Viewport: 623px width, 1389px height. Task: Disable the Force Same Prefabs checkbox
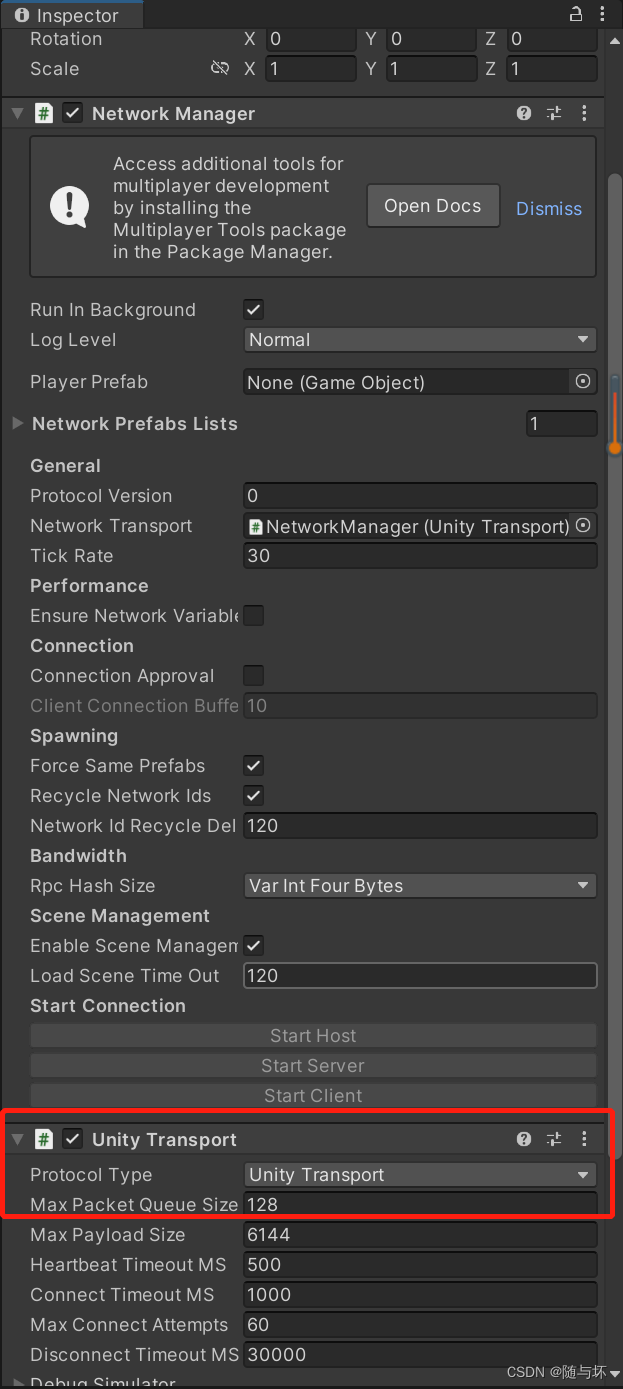click(254, 765)
